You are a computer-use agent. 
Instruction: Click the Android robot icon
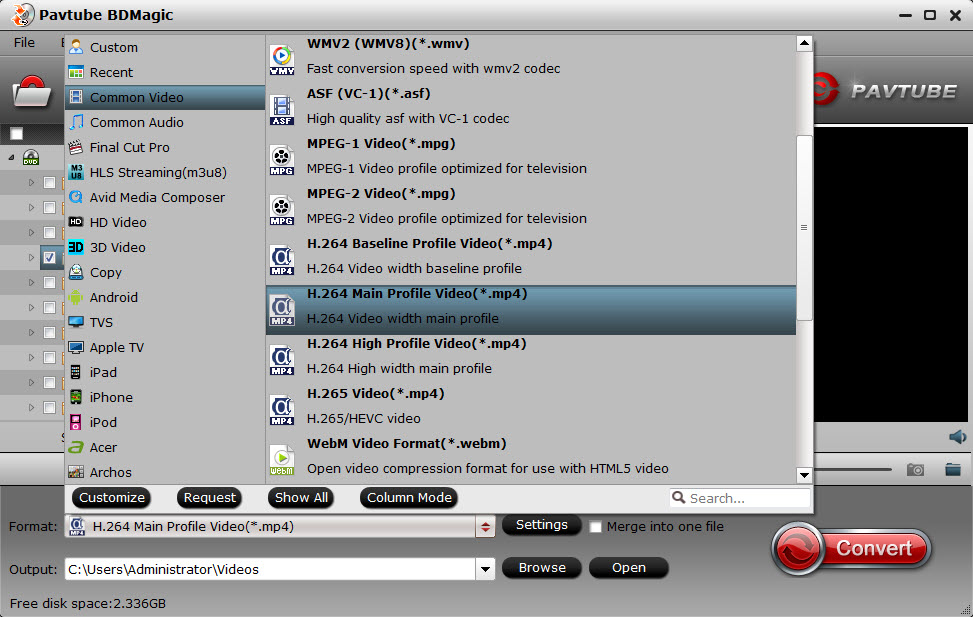pyautogui.click(x=76, y=297)
